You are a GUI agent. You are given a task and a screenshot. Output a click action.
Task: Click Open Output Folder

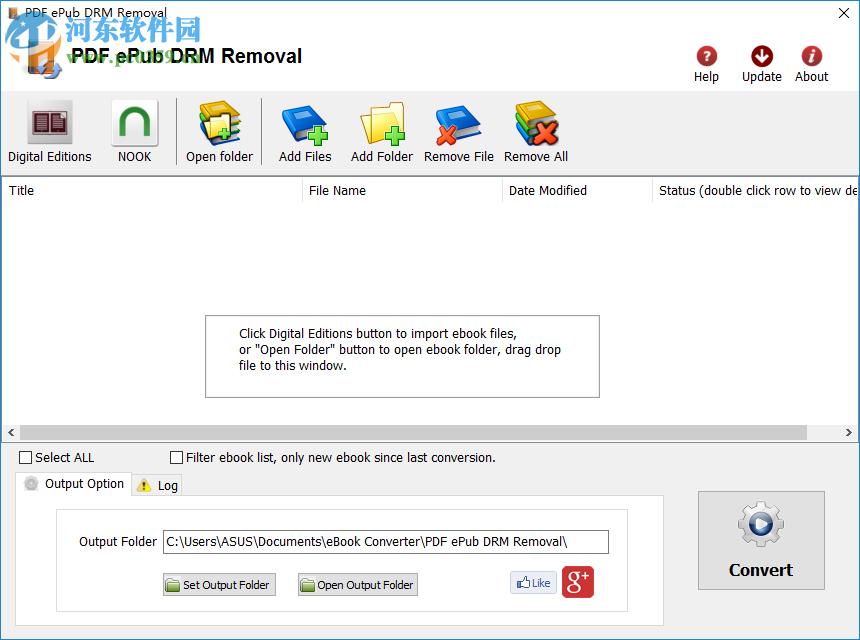pyautogui.click(x=357, y=584)
